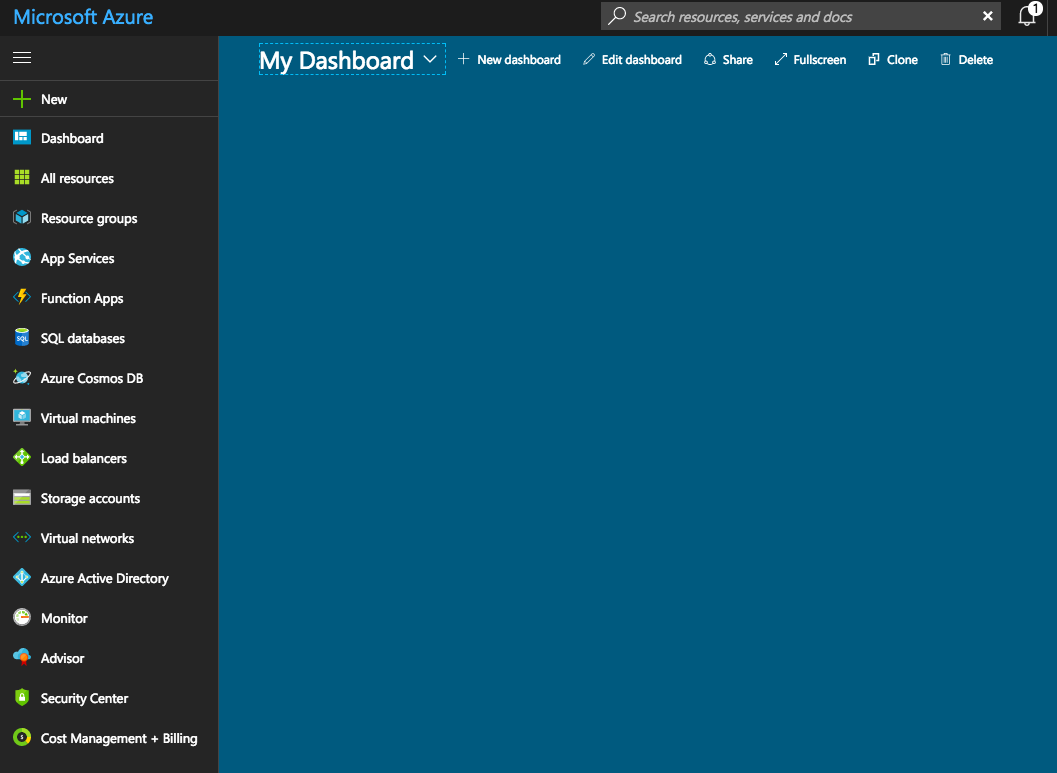The width and height of the screenshot is (1057, 773).
Task: Open the Security Center shield icon
Action: [x=21, y=698]
